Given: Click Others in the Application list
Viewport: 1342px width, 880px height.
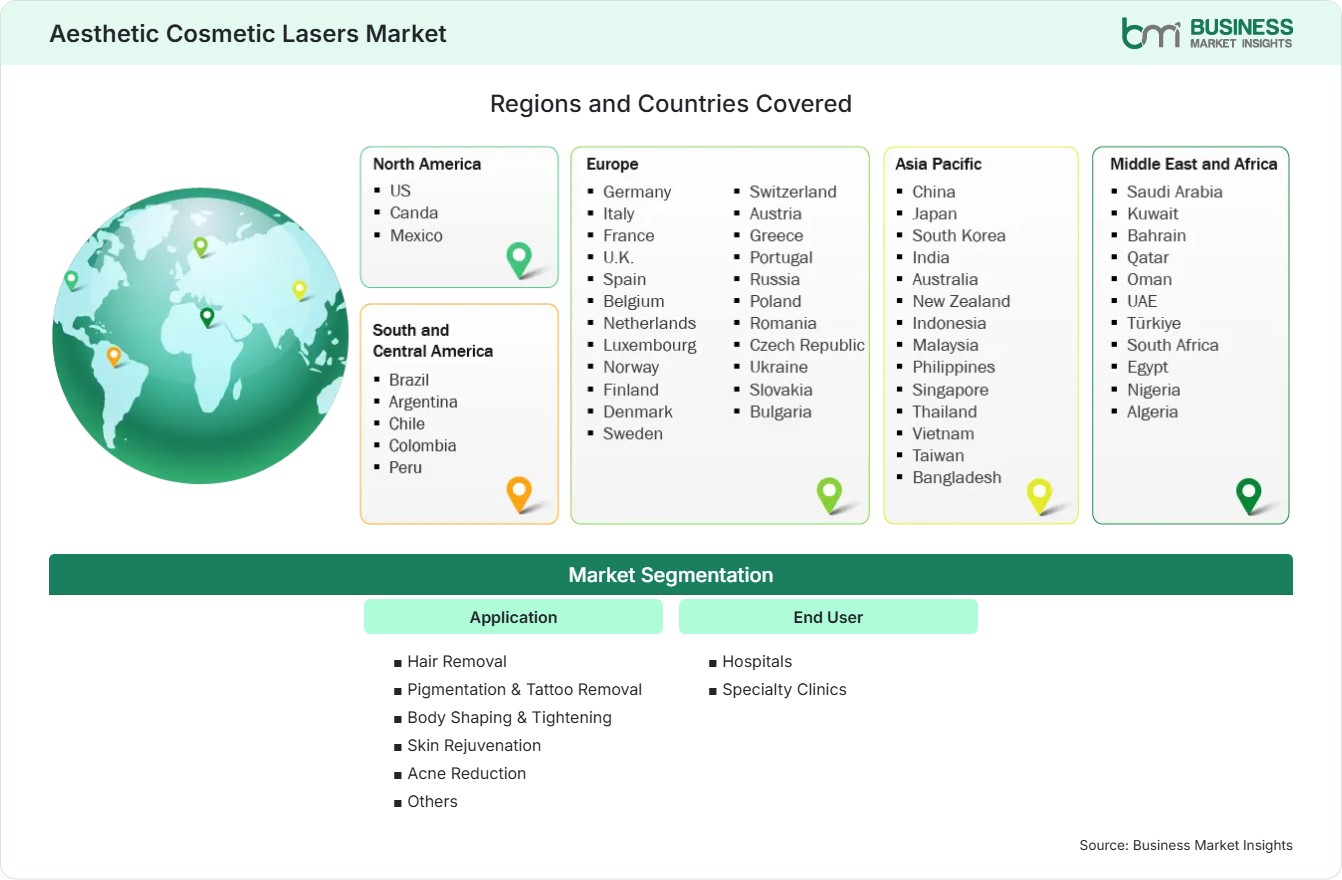Looking at the screenshot, I should point(433,801).
